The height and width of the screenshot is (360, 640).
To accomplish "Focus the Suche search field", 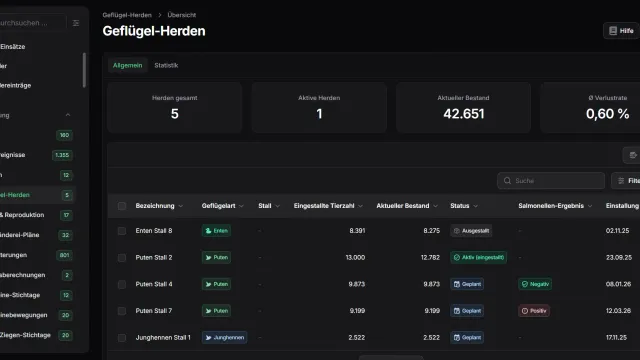I will [551, 180].
